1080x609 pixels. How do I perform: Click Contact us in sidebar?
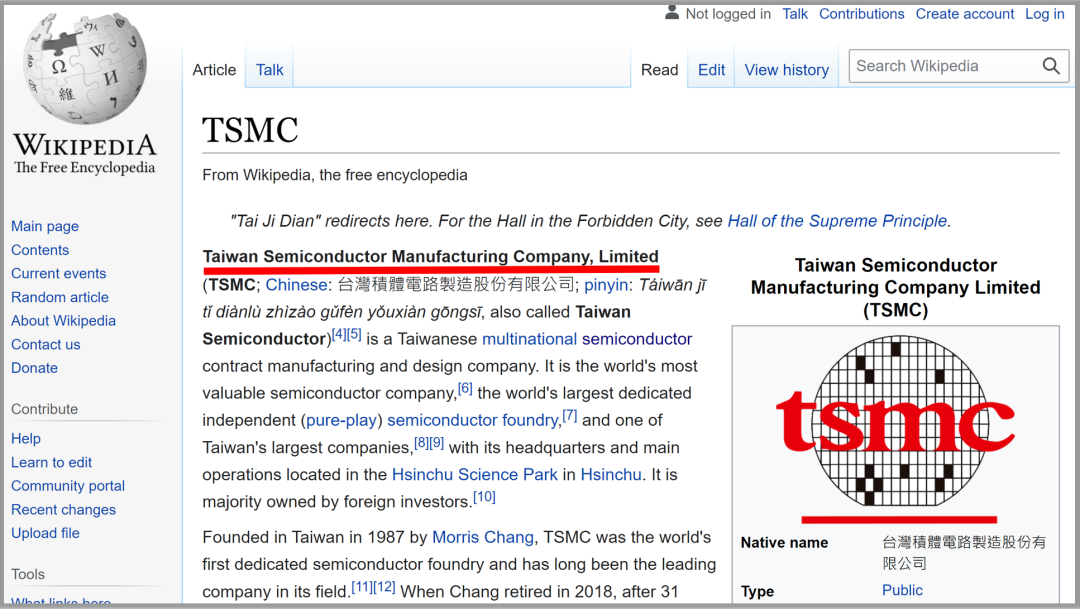click(x=45, y=344)
